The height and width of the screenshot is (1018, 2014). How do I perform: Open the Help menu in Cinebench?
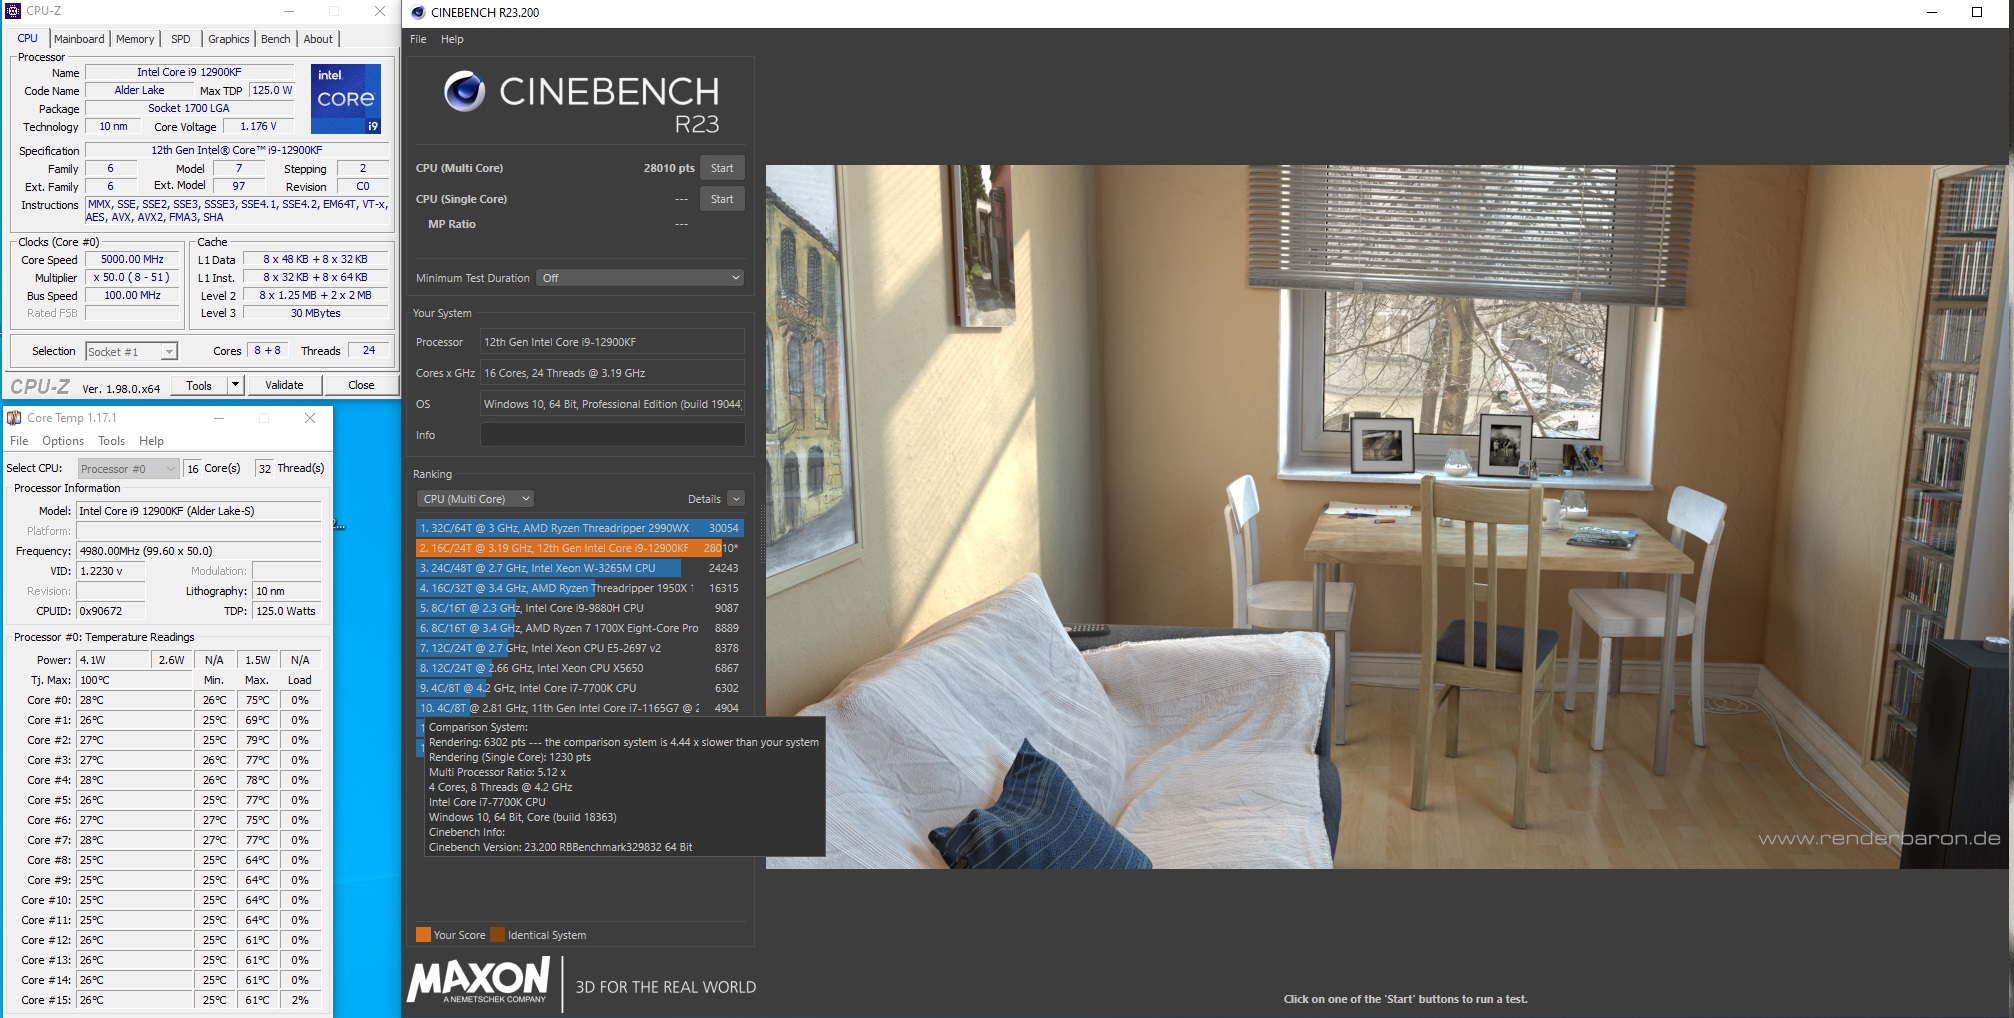click(452, 39)
